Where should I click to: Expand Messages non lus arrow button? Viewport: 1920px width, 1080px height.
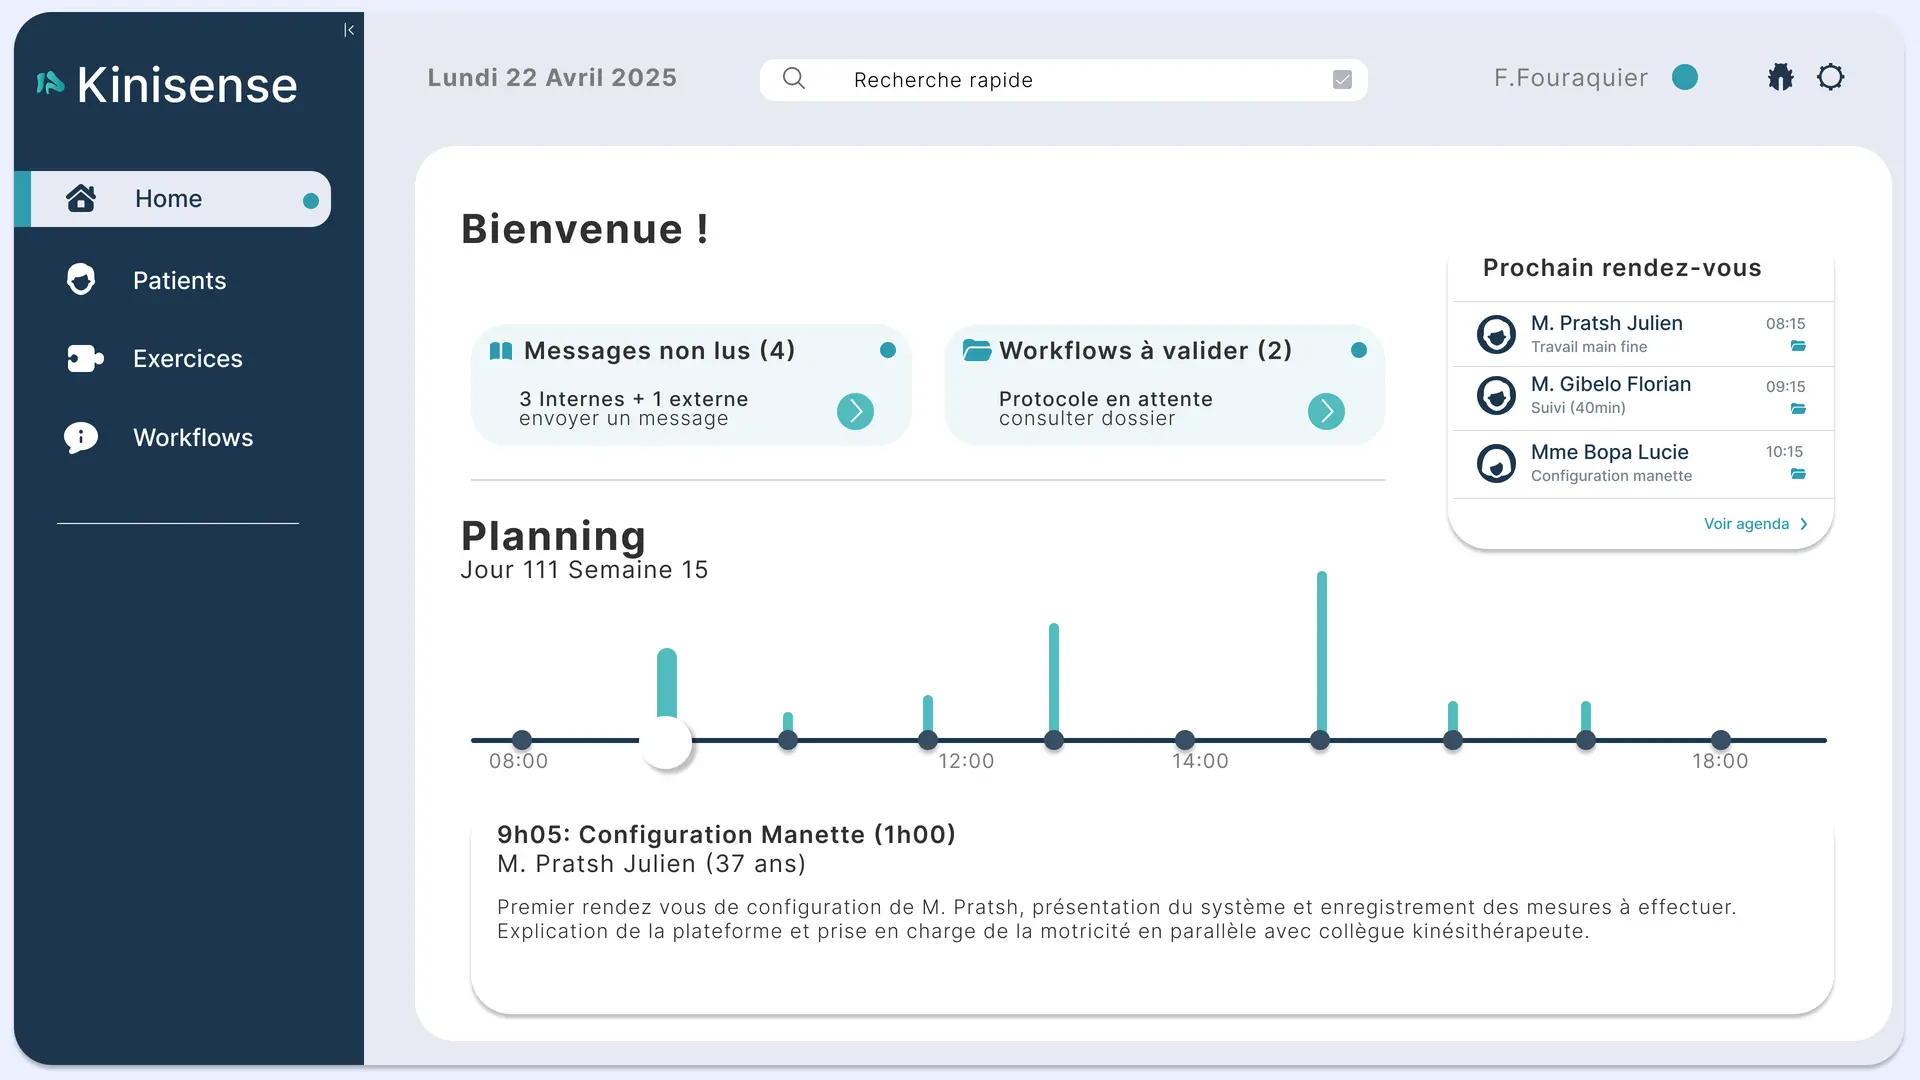click(855, 411)
